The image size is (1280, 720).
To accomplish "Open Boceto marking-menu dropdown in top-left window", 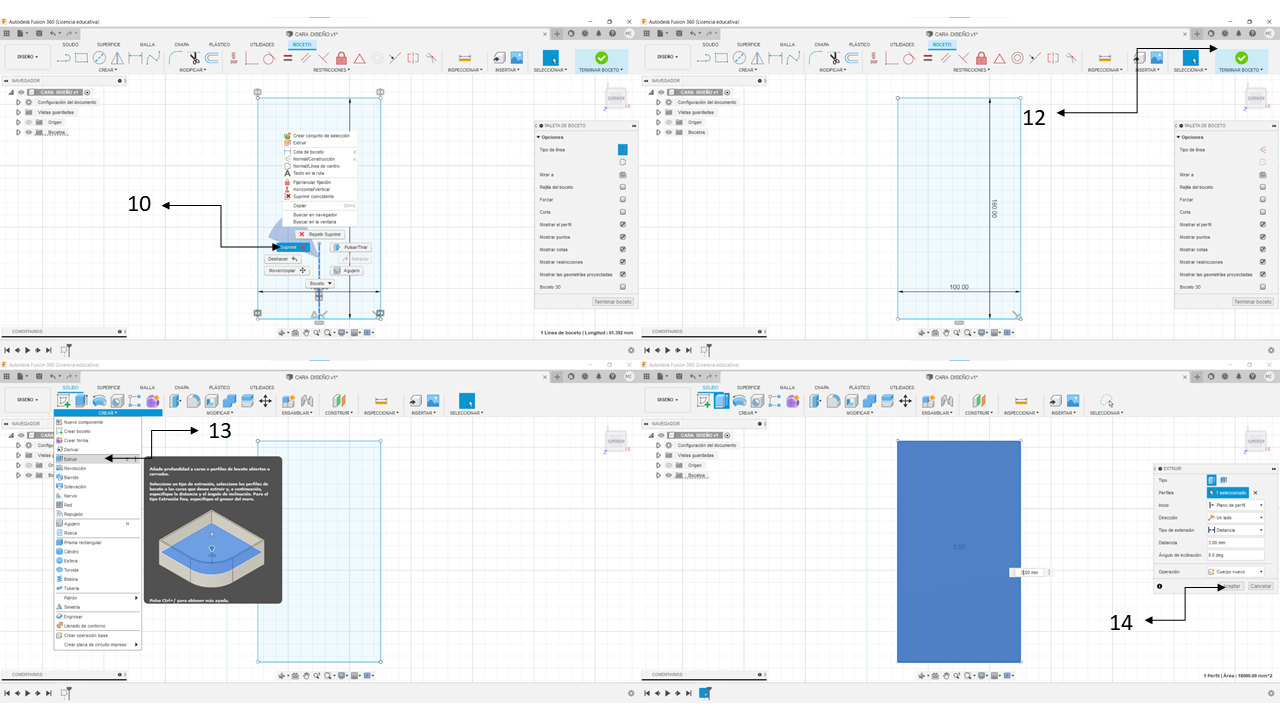I will coord(321,284).
